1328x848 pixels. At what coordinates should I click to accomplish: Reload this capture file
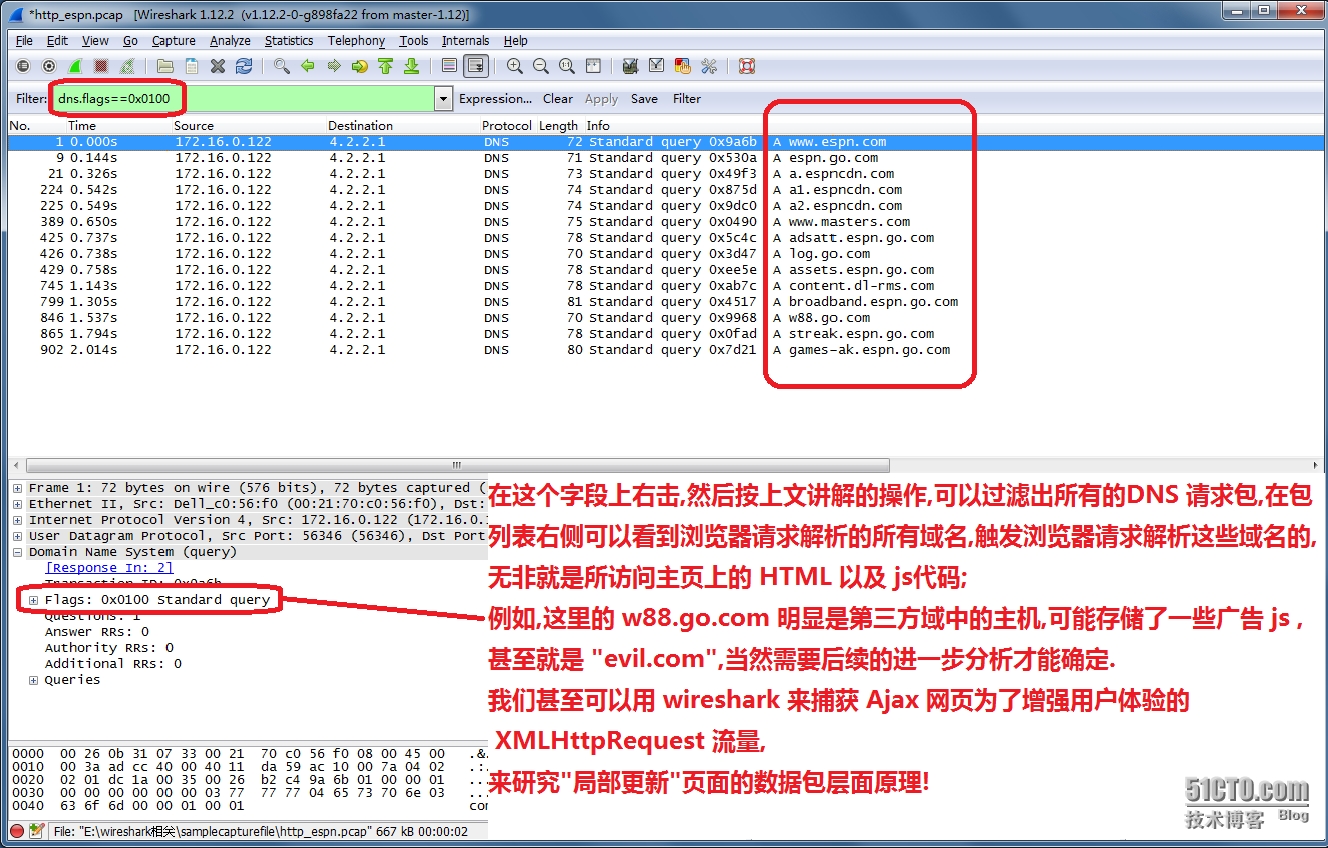pyautogui.click(x=244, y=66)
